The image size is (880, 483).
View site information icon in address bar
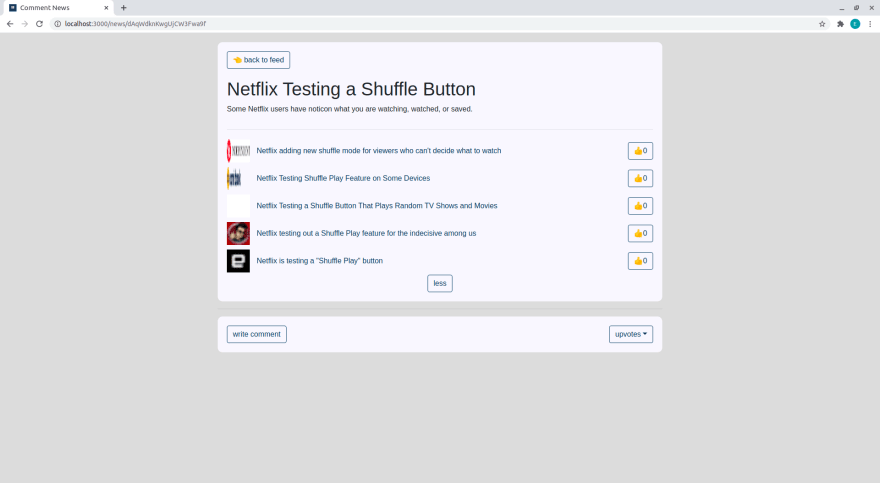click(x=57, y=24)
